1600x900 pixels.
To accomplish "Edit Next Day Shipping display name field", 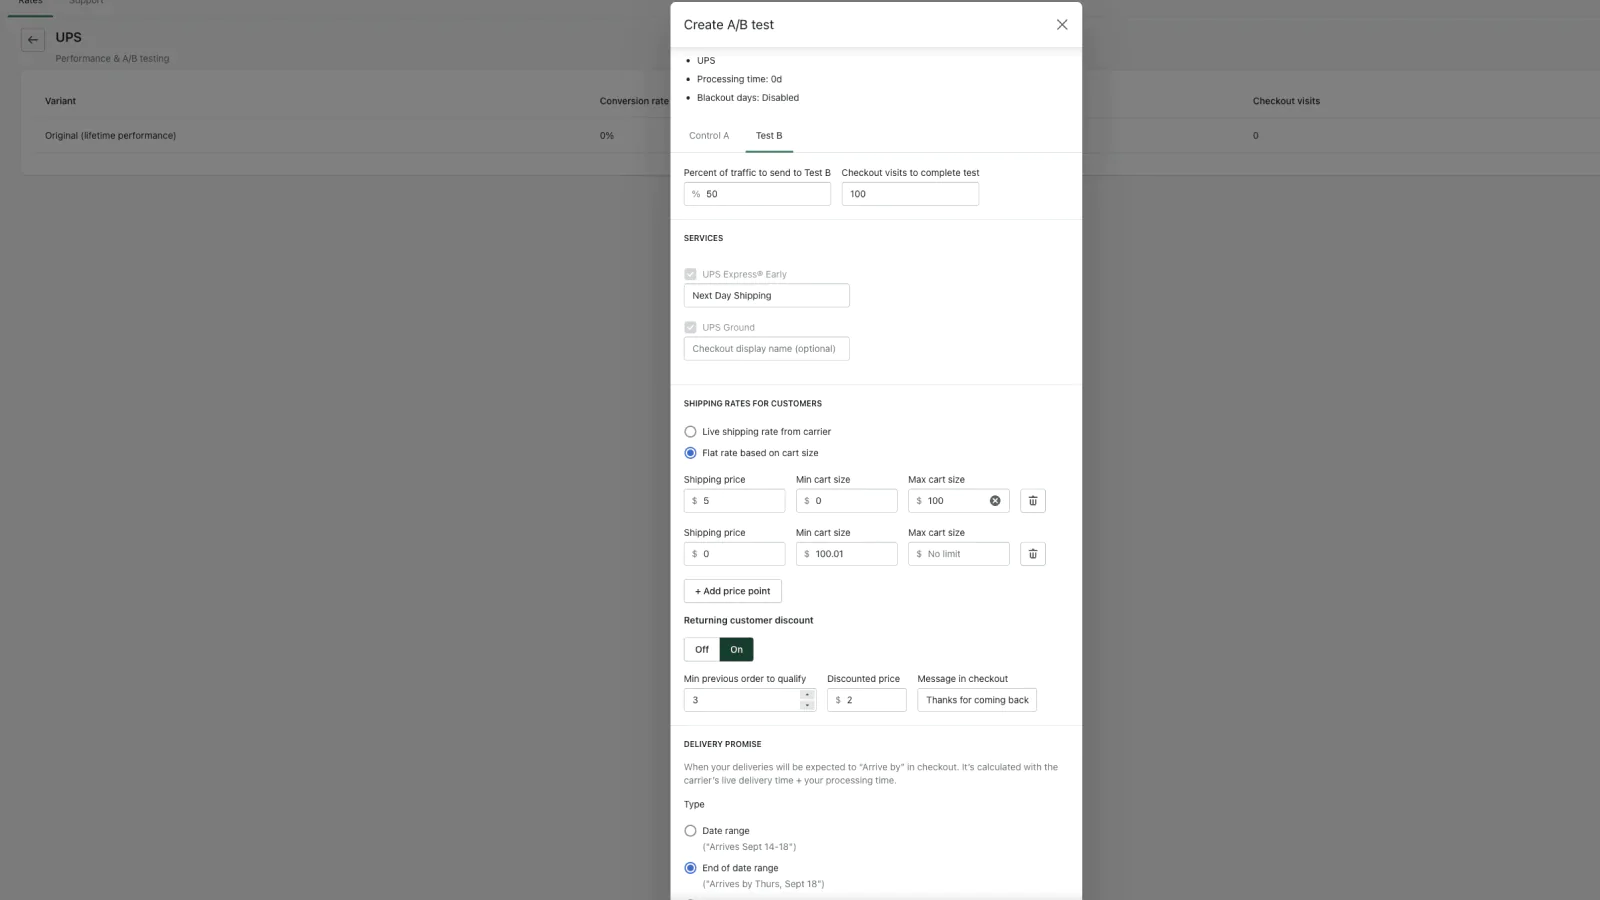I will (x=767, y=296).
